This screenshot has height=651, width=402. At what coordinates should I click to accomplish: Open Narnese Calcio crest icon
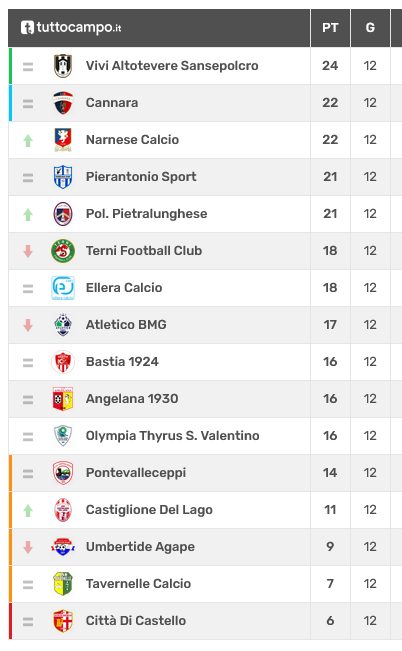63,140
